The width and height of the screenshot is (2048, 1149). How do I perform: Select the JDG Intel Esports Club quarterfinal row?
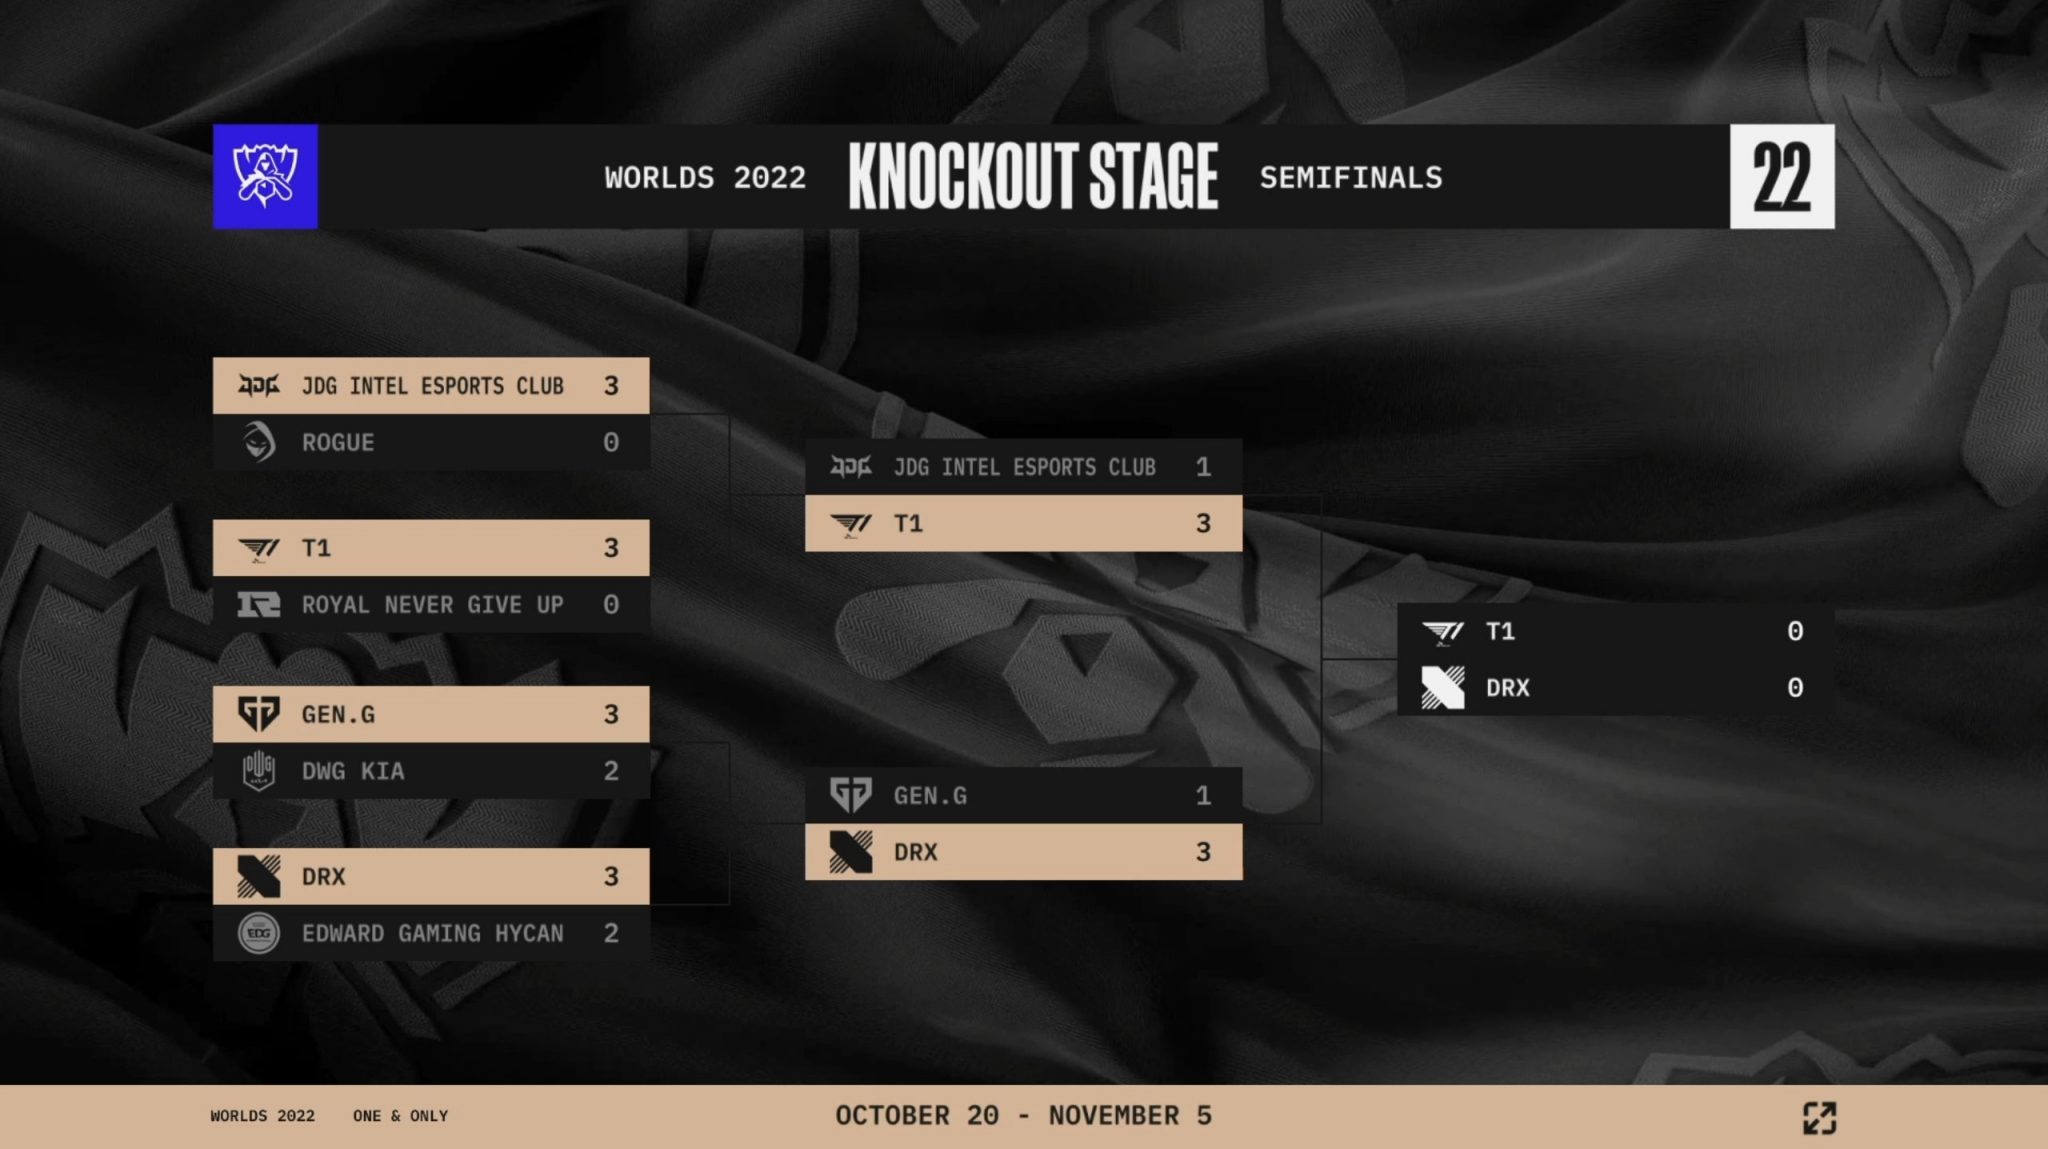(431, 386)
